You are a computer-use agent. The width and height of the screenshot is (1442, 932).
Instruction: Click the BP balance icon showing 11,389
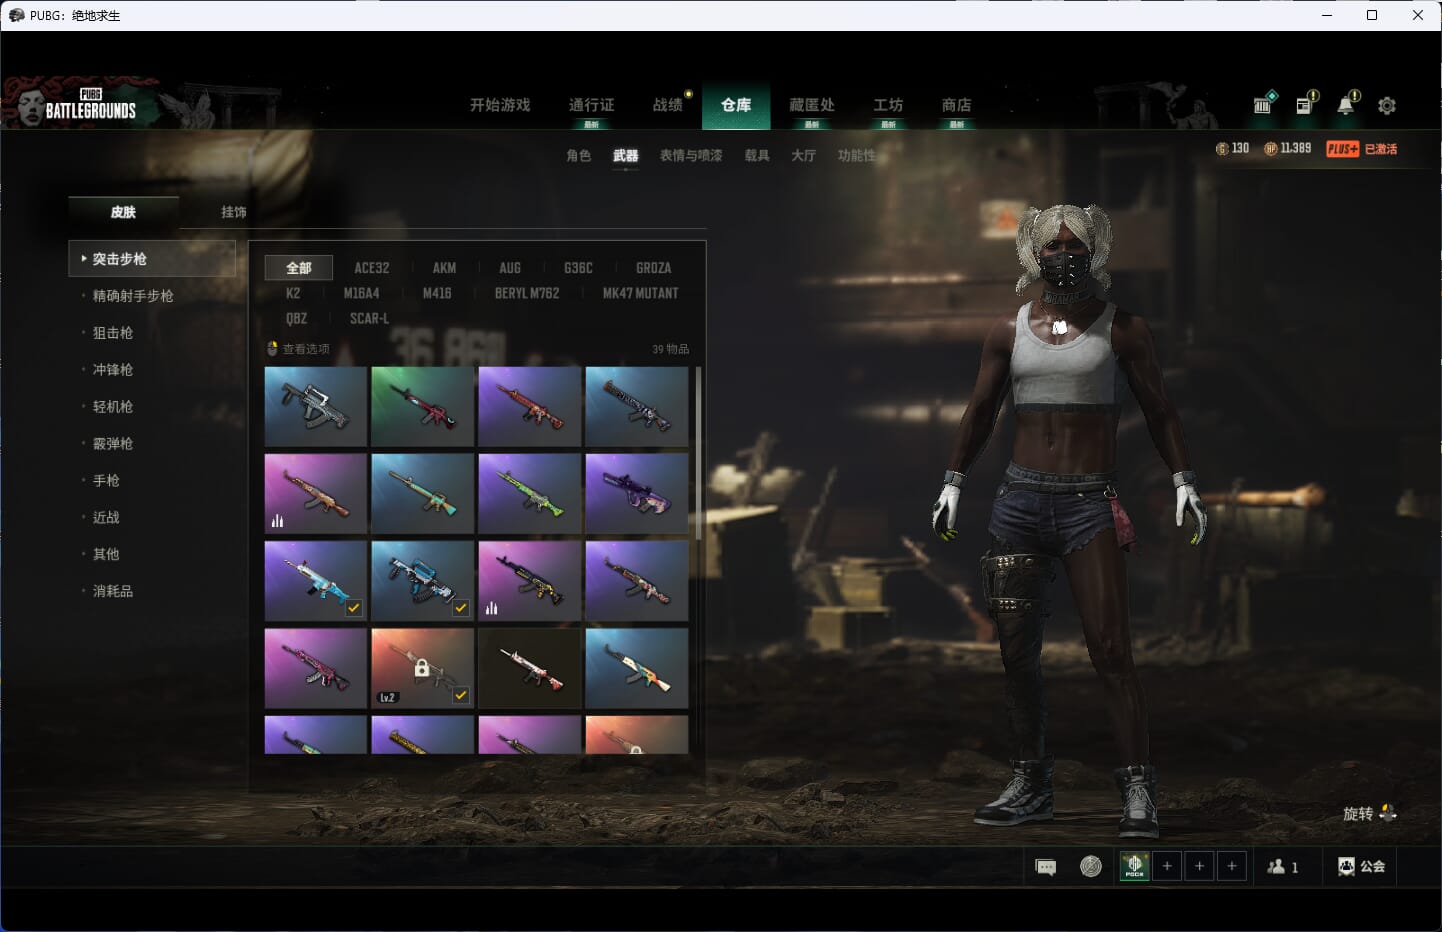[x=1270, y=149]
